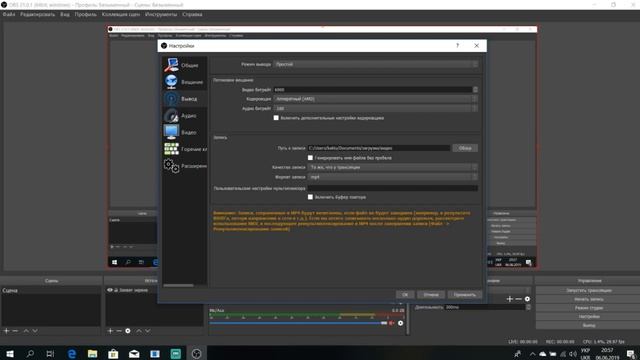Open the Microsoft Edge taskbar icon
Image resolution: width=640 pixels, height=360 pixels.
pyautogui.click(x=72, y=353)
